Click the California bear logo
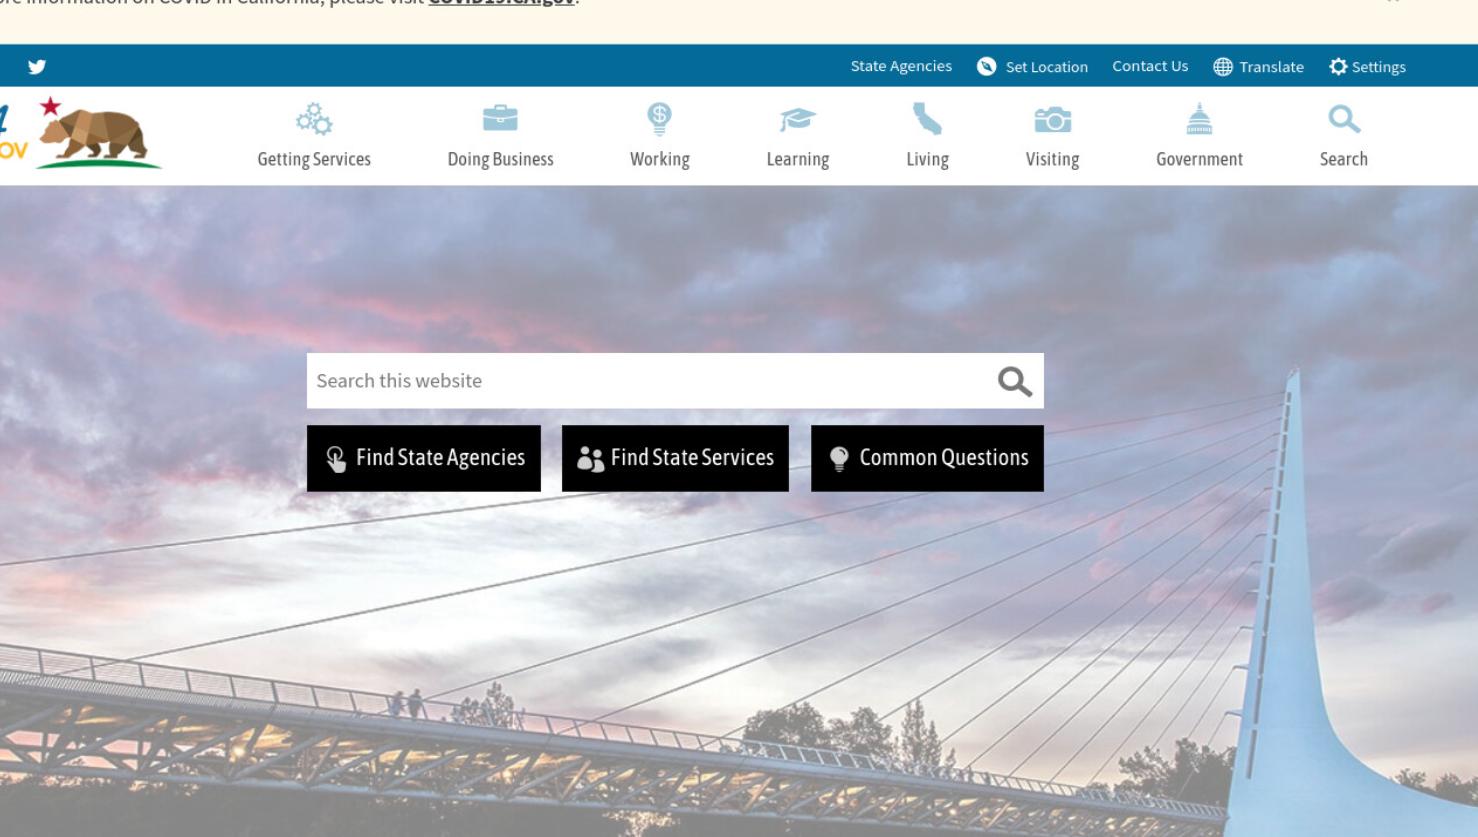This screenshot has height=837, width=1478. point(99,133)
